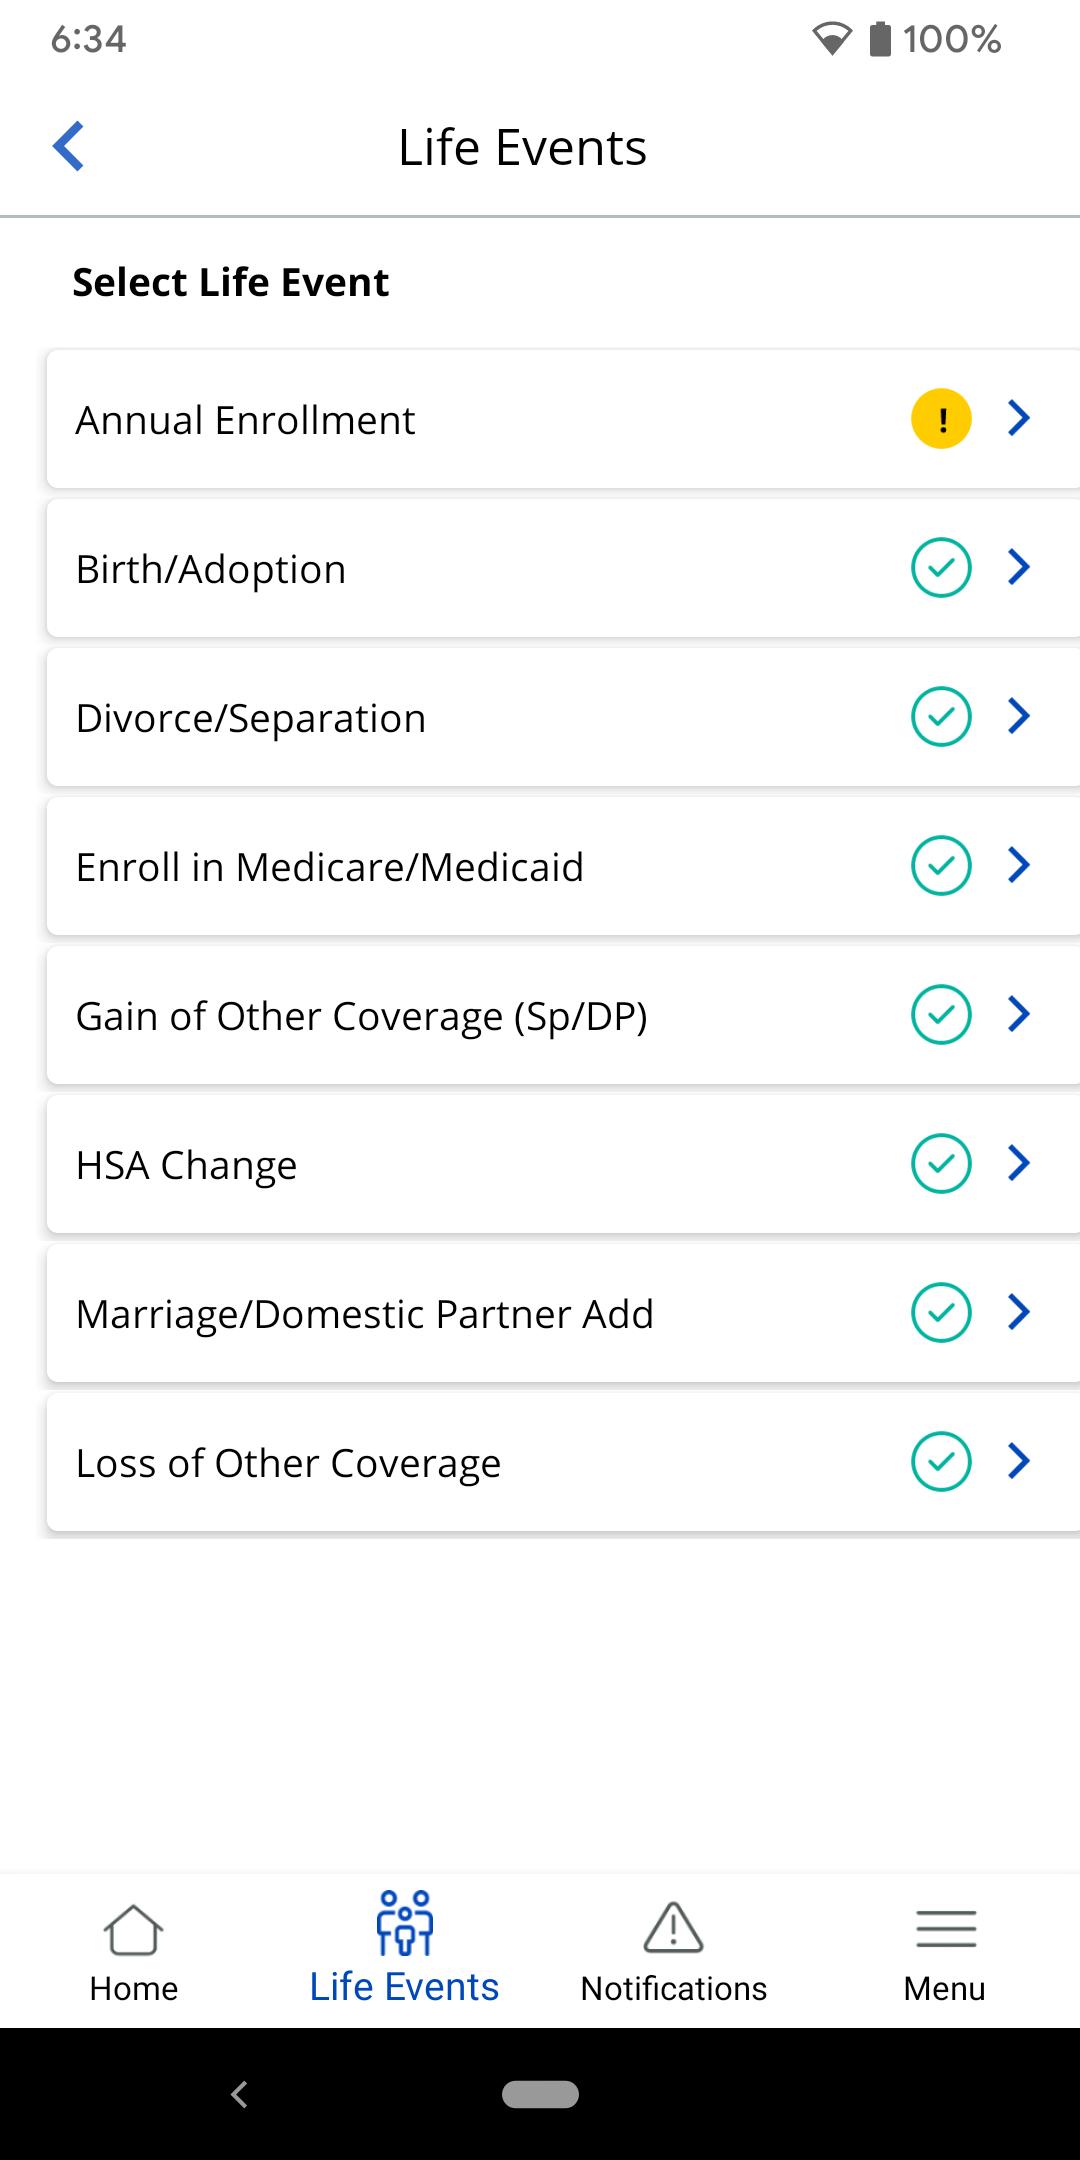Screen dimensions: 1080x2160
Task: Open Notifications triangle alert icon
Action: tap(673, 1927)
